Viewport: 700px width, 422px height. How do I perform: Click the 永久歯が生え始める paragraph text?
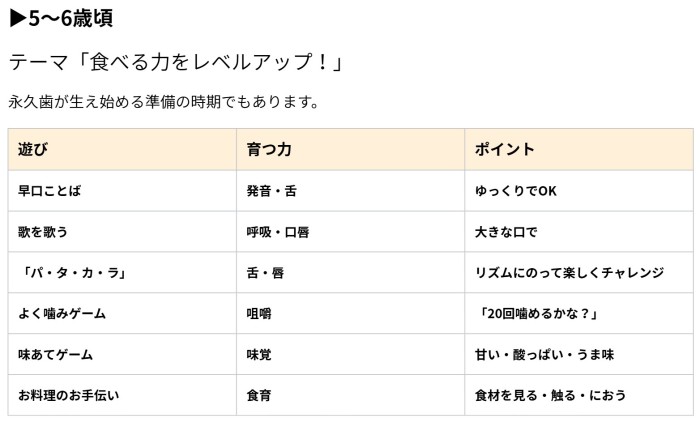163,102
